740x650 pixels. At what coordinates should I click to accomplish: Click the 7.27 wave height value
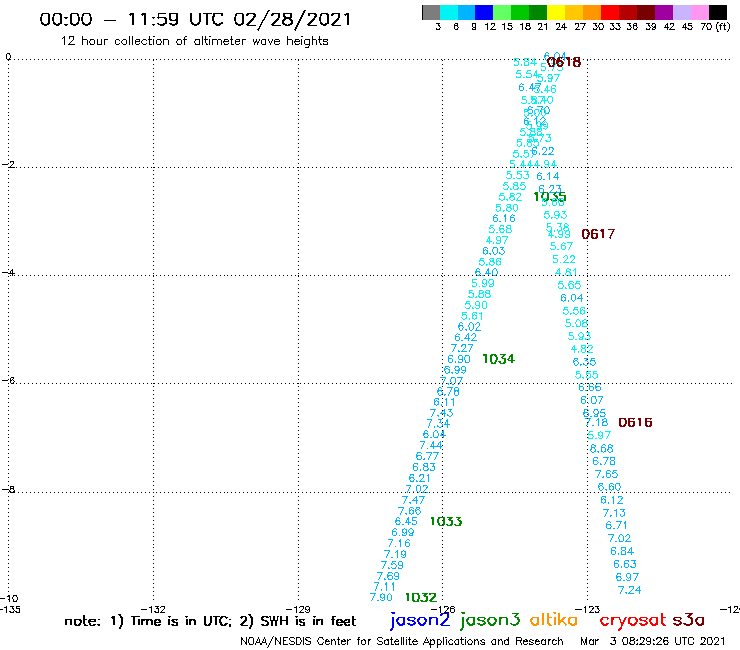coord(462,348)
